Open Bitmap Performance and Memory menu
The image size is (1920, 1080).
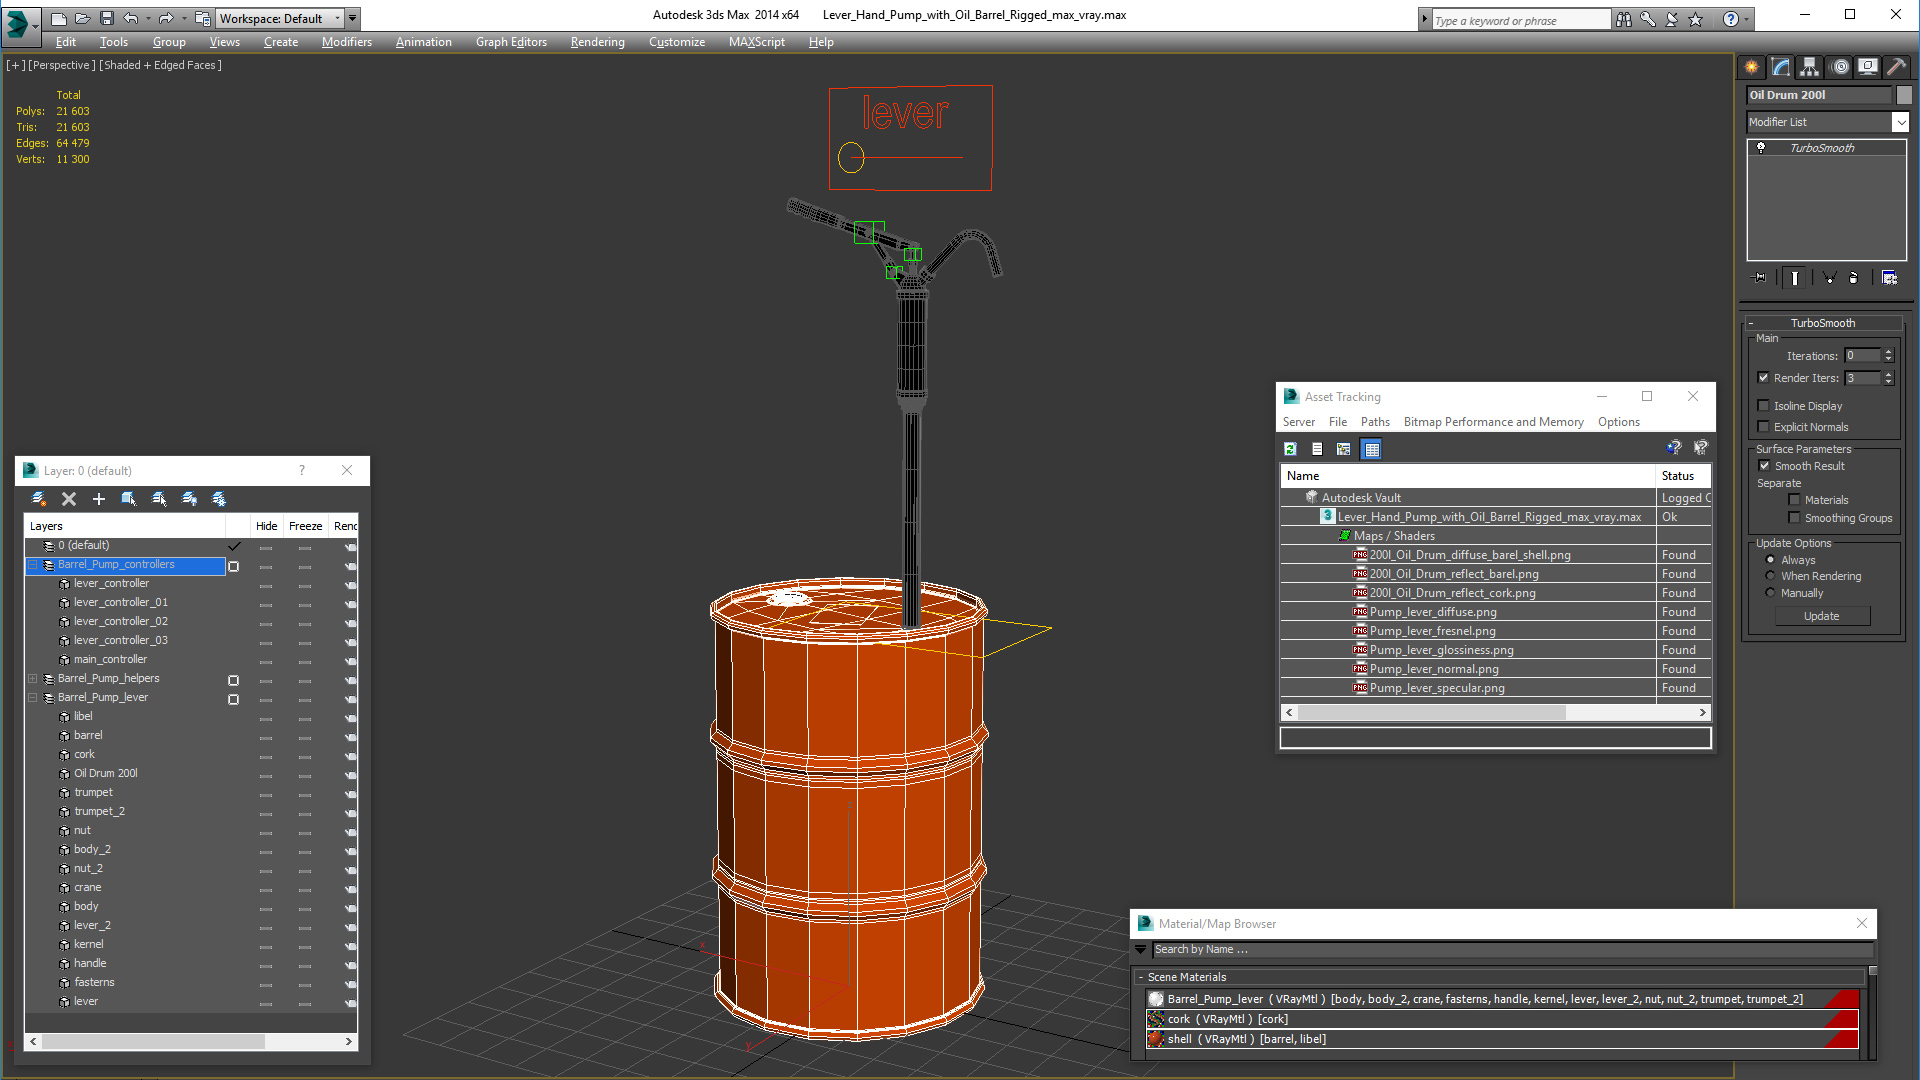[x=1493, y=422]
